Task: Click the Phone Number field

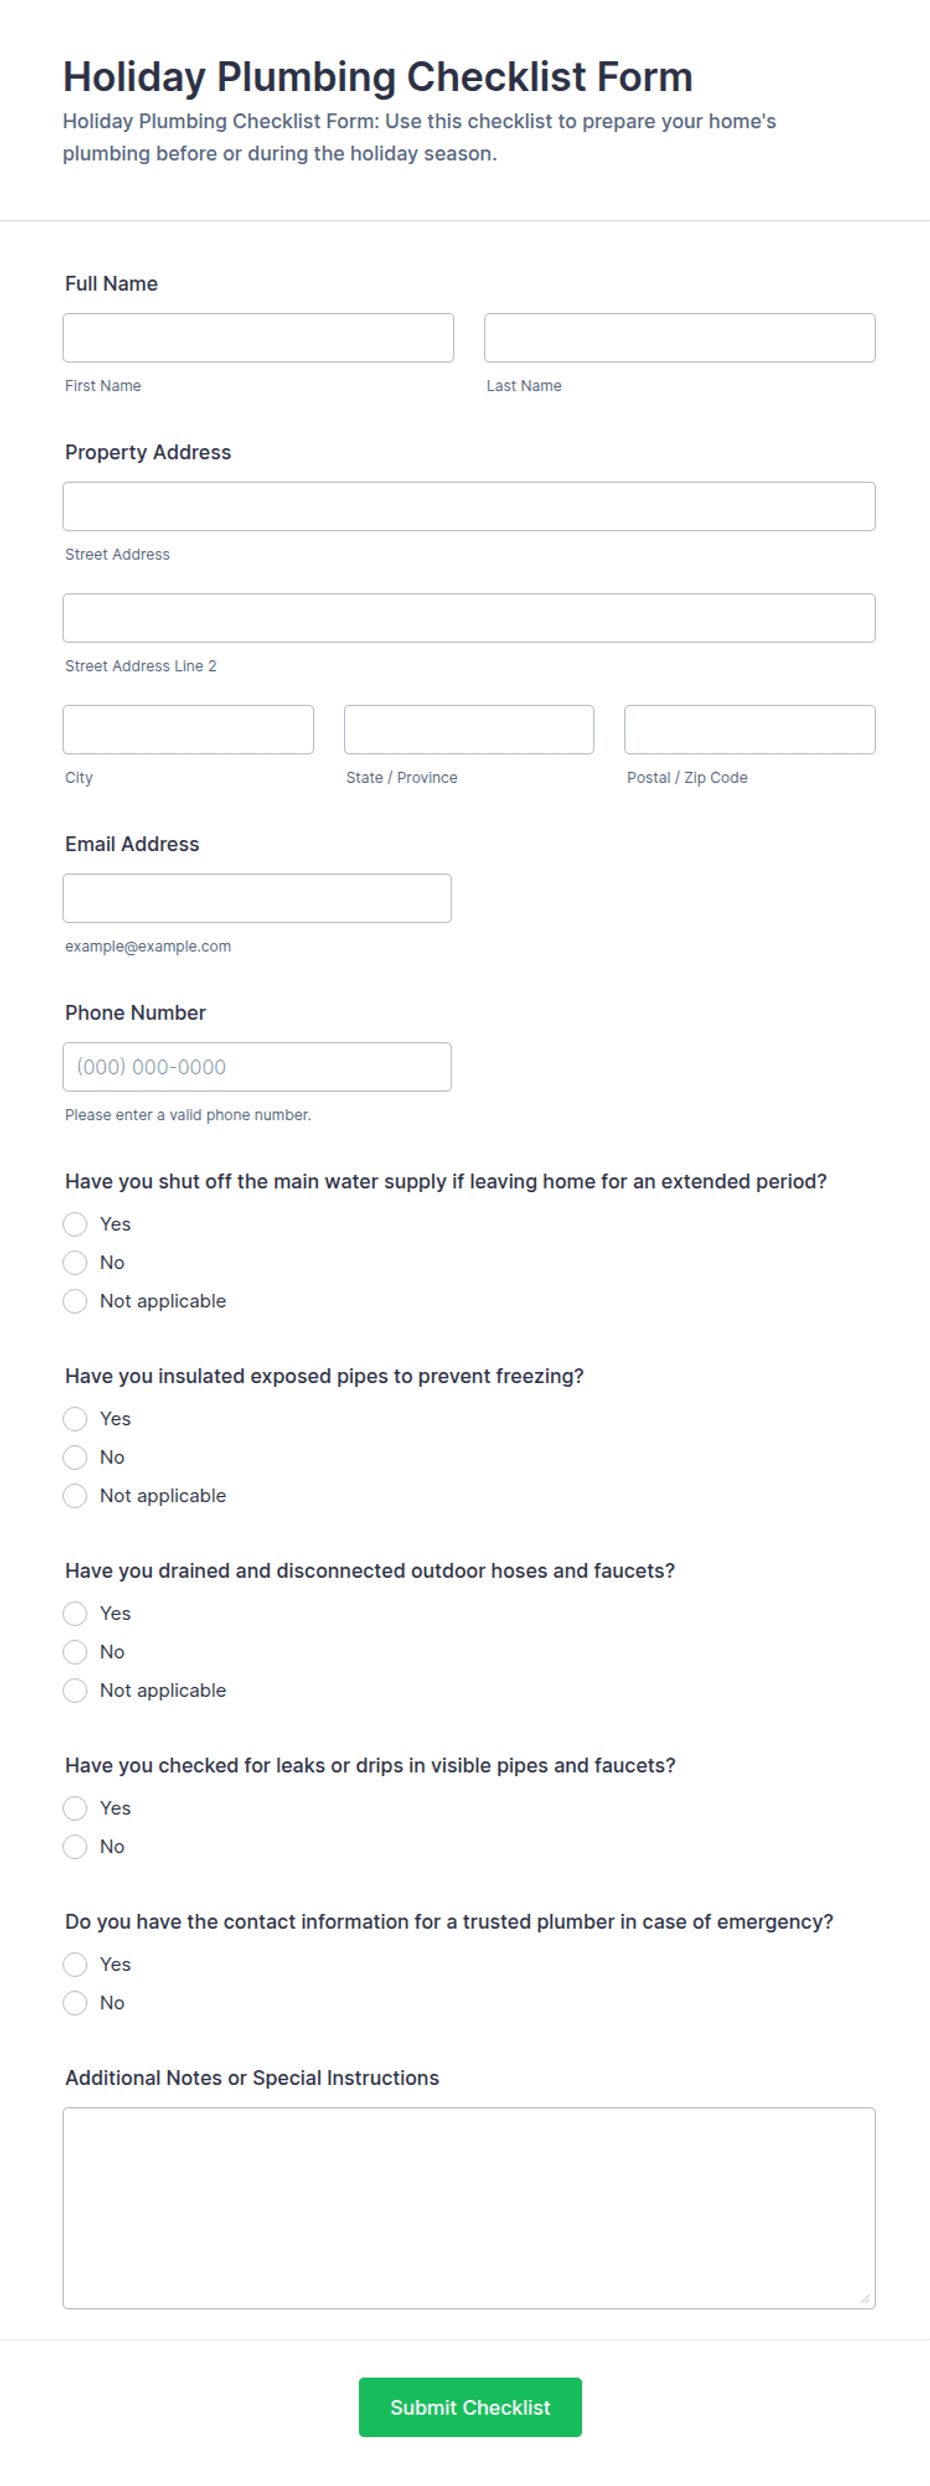Action: [x=257, y=1067]
